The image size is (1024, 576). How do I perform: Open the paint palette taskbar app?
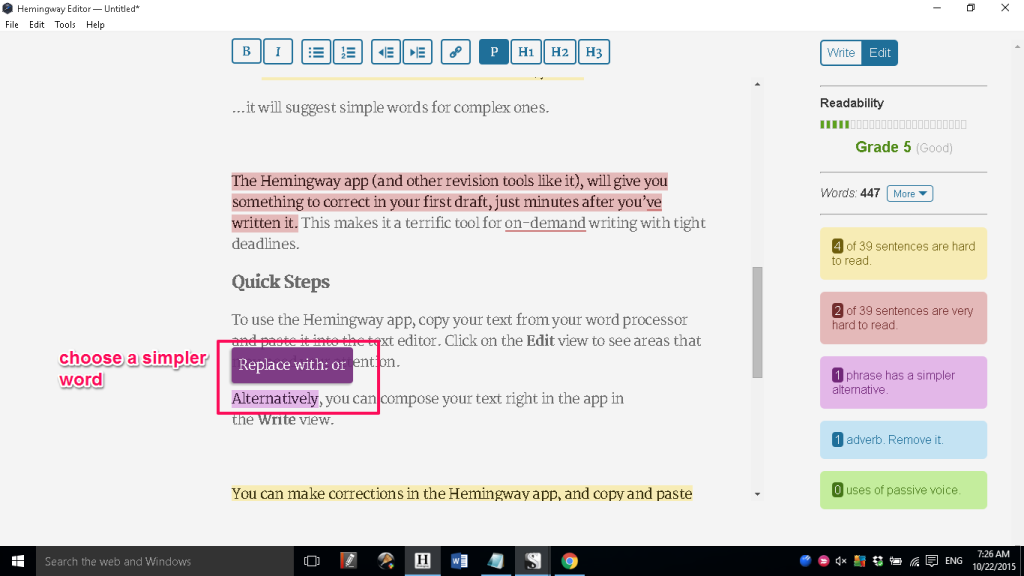pyautogui.click(x=386, y=561)
